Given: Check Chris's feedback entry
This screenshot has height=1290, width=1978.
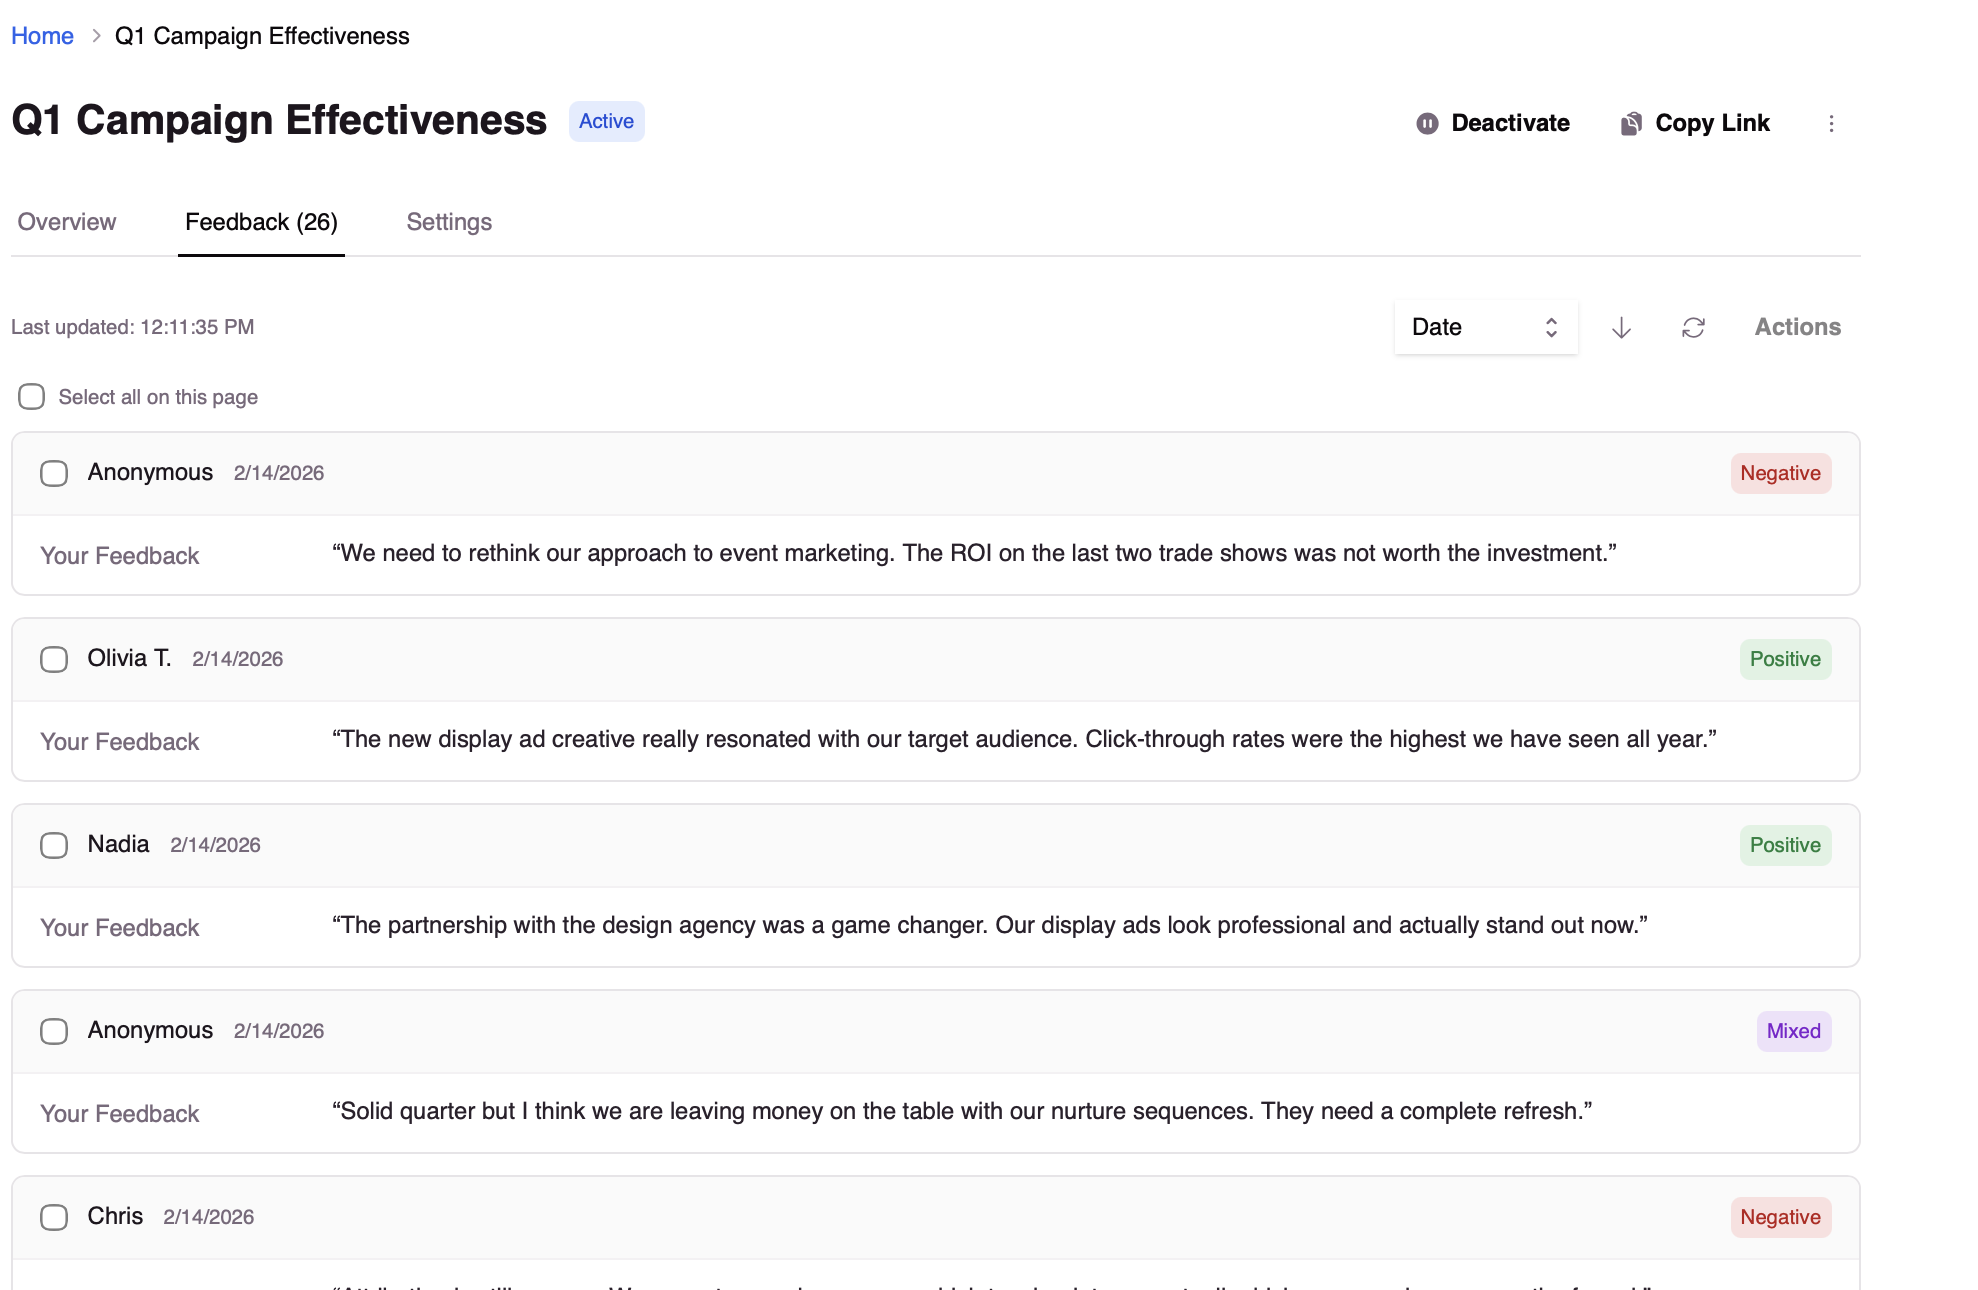Looking at the screenshot, I should pyautogui.click(x=53, y=1217).
